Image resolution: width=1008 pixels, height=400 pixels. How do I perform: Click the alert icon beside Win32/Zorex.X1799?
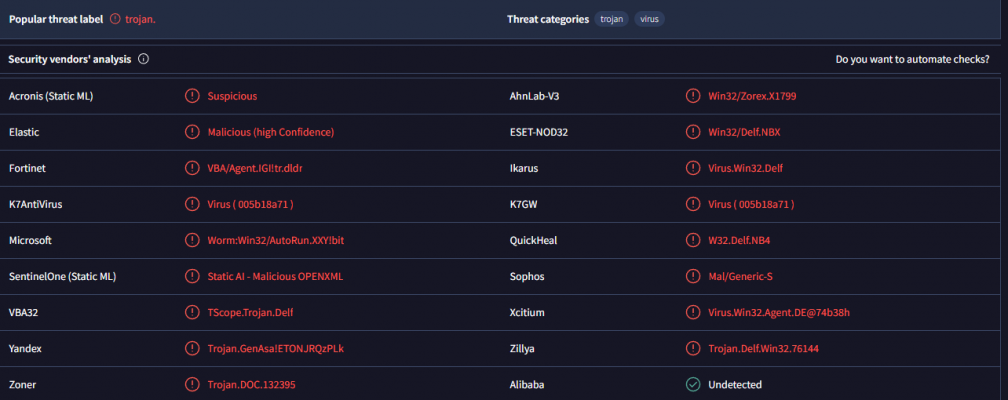(692, 96)
